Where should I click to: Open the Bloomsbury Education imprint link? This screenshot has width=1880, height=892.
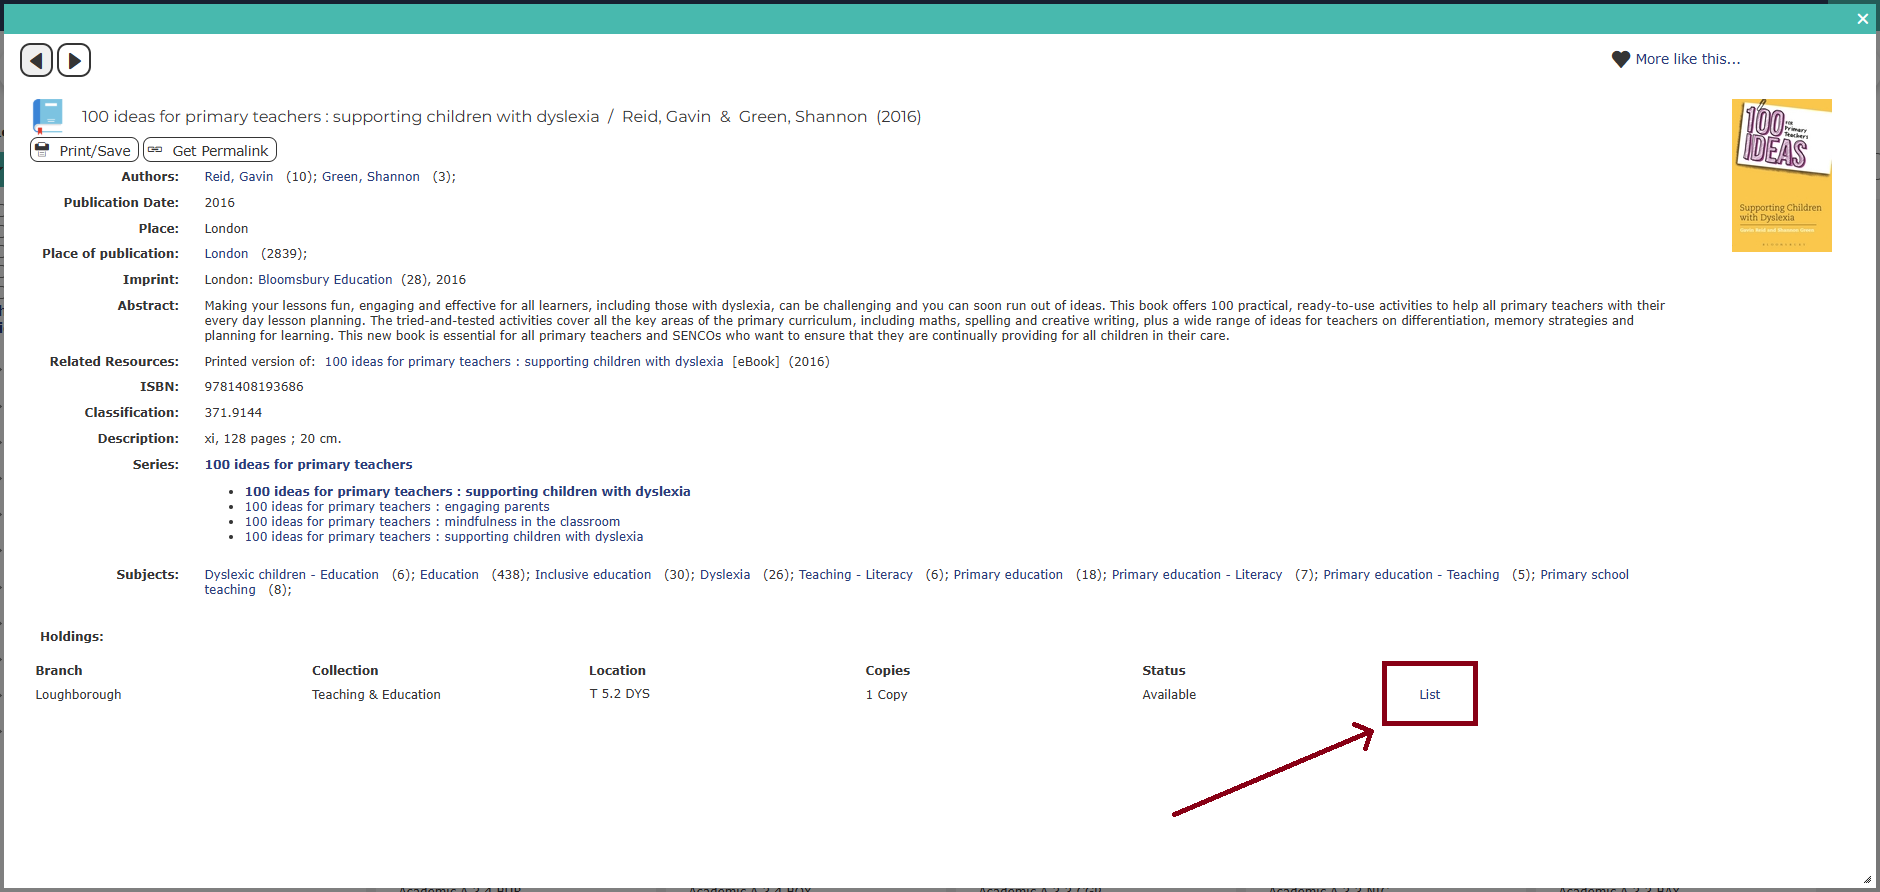click(x=325, y=280)
